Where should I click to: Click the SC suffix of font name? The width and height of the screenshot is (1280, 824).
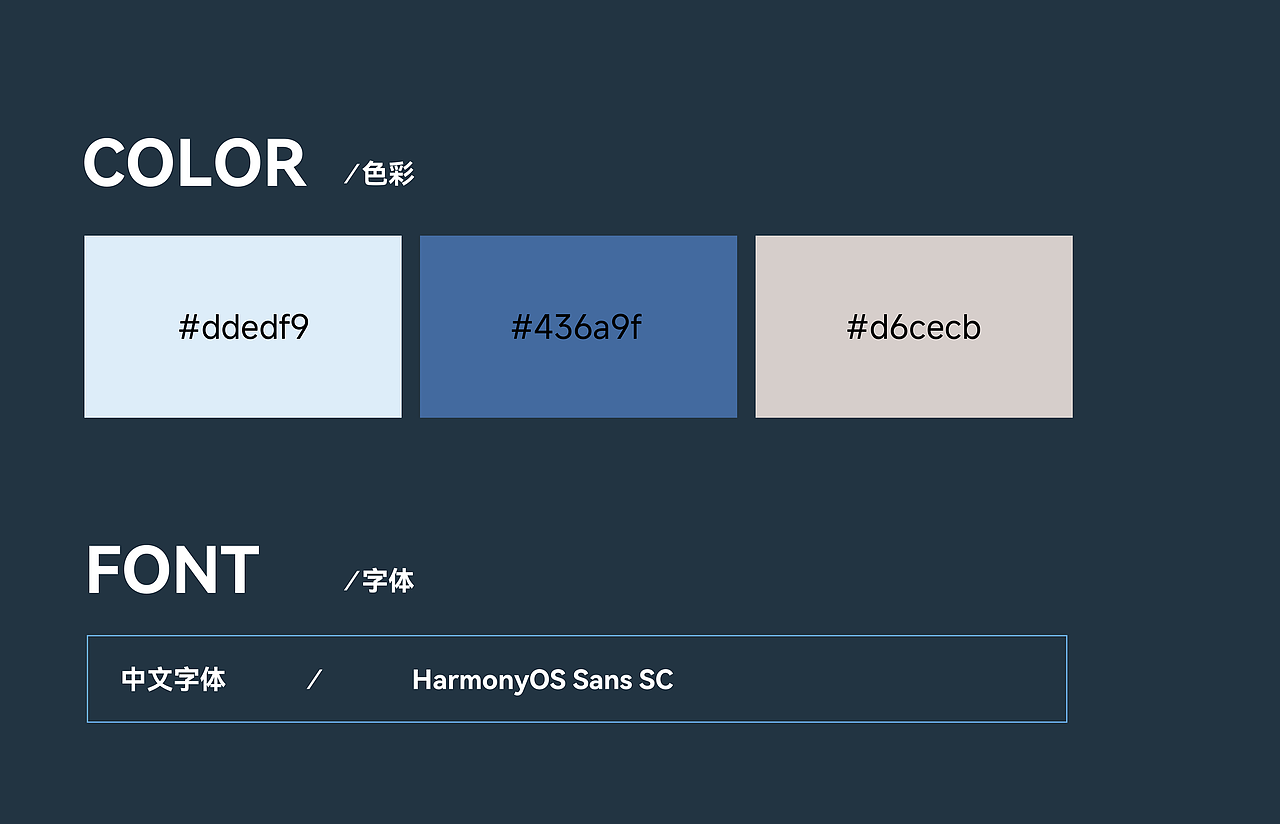656,681
